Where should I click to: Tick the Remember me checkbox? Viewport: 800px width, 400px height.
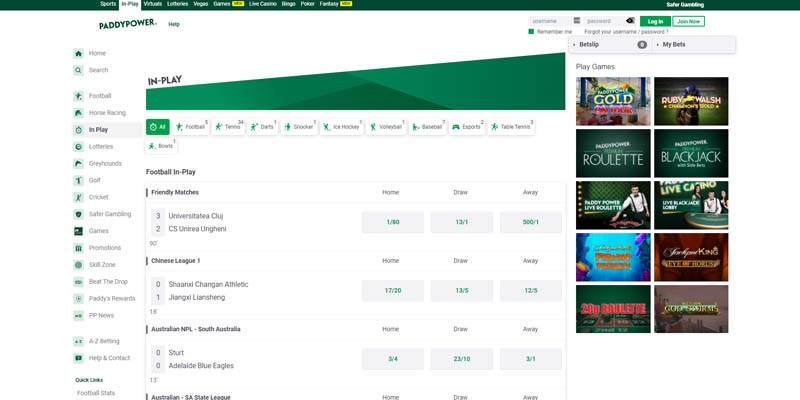click(x=531, y=32)
